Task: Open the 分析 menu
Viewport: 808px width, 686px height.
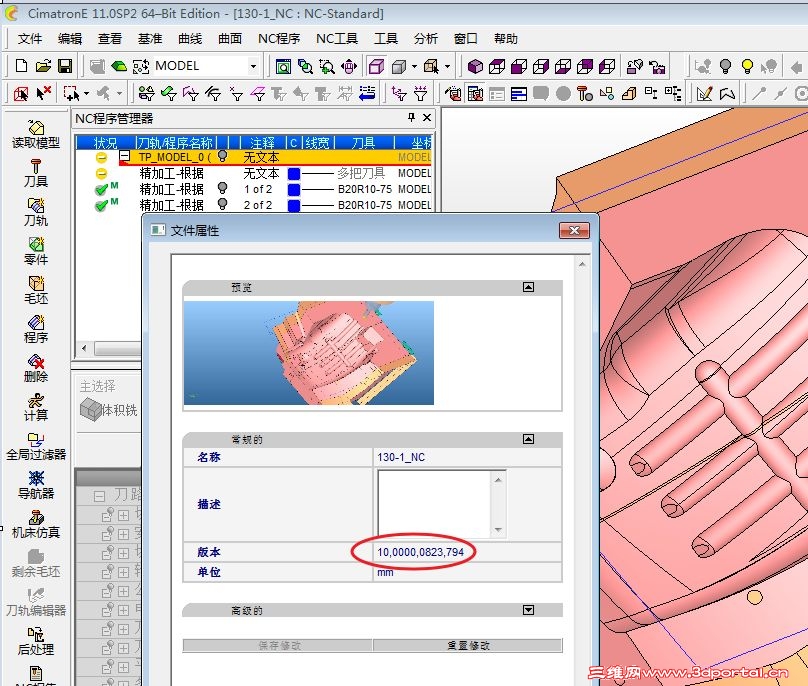Action: (425, 39)
